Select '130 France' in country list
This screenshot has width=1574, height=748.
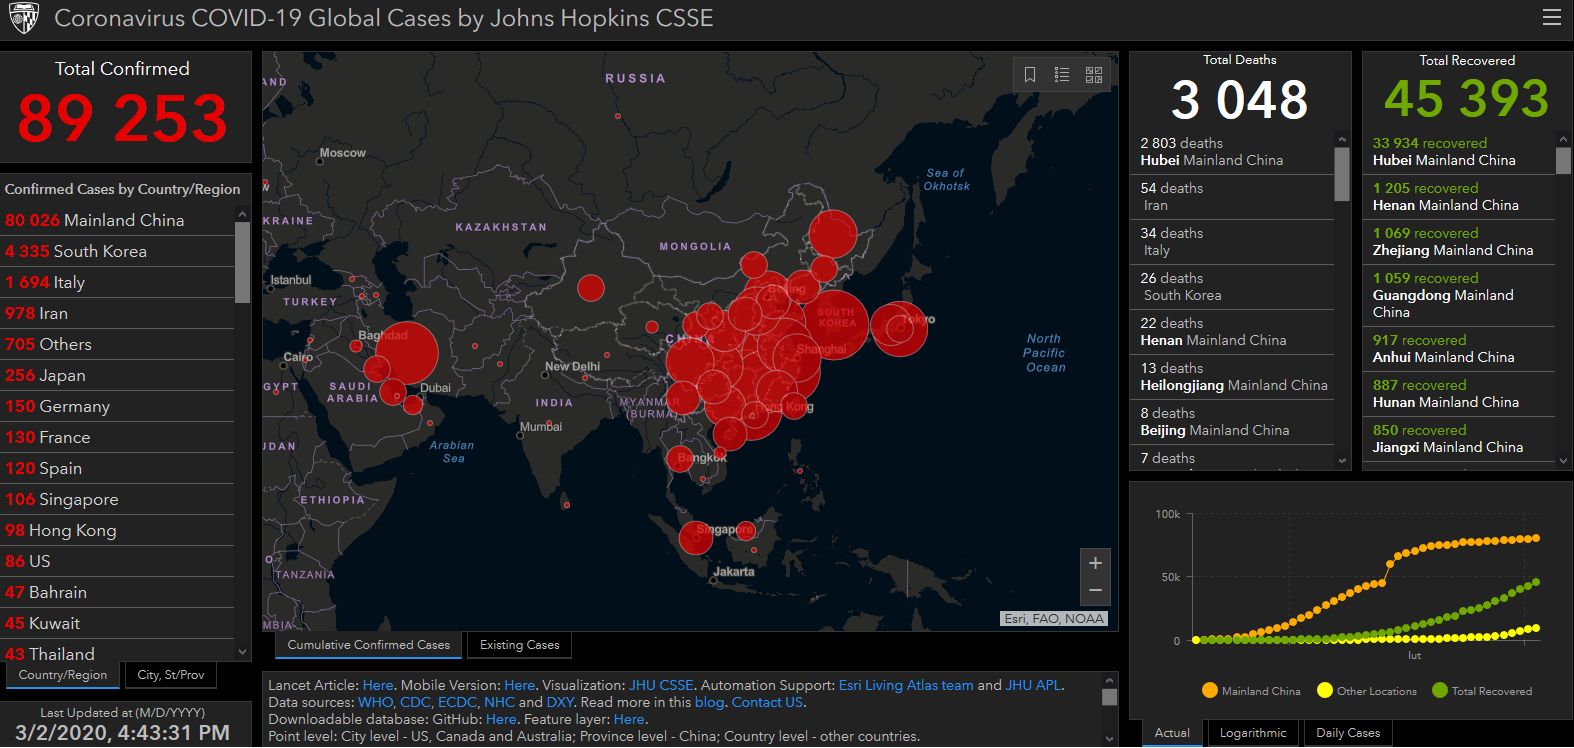(x=117, y=437)
